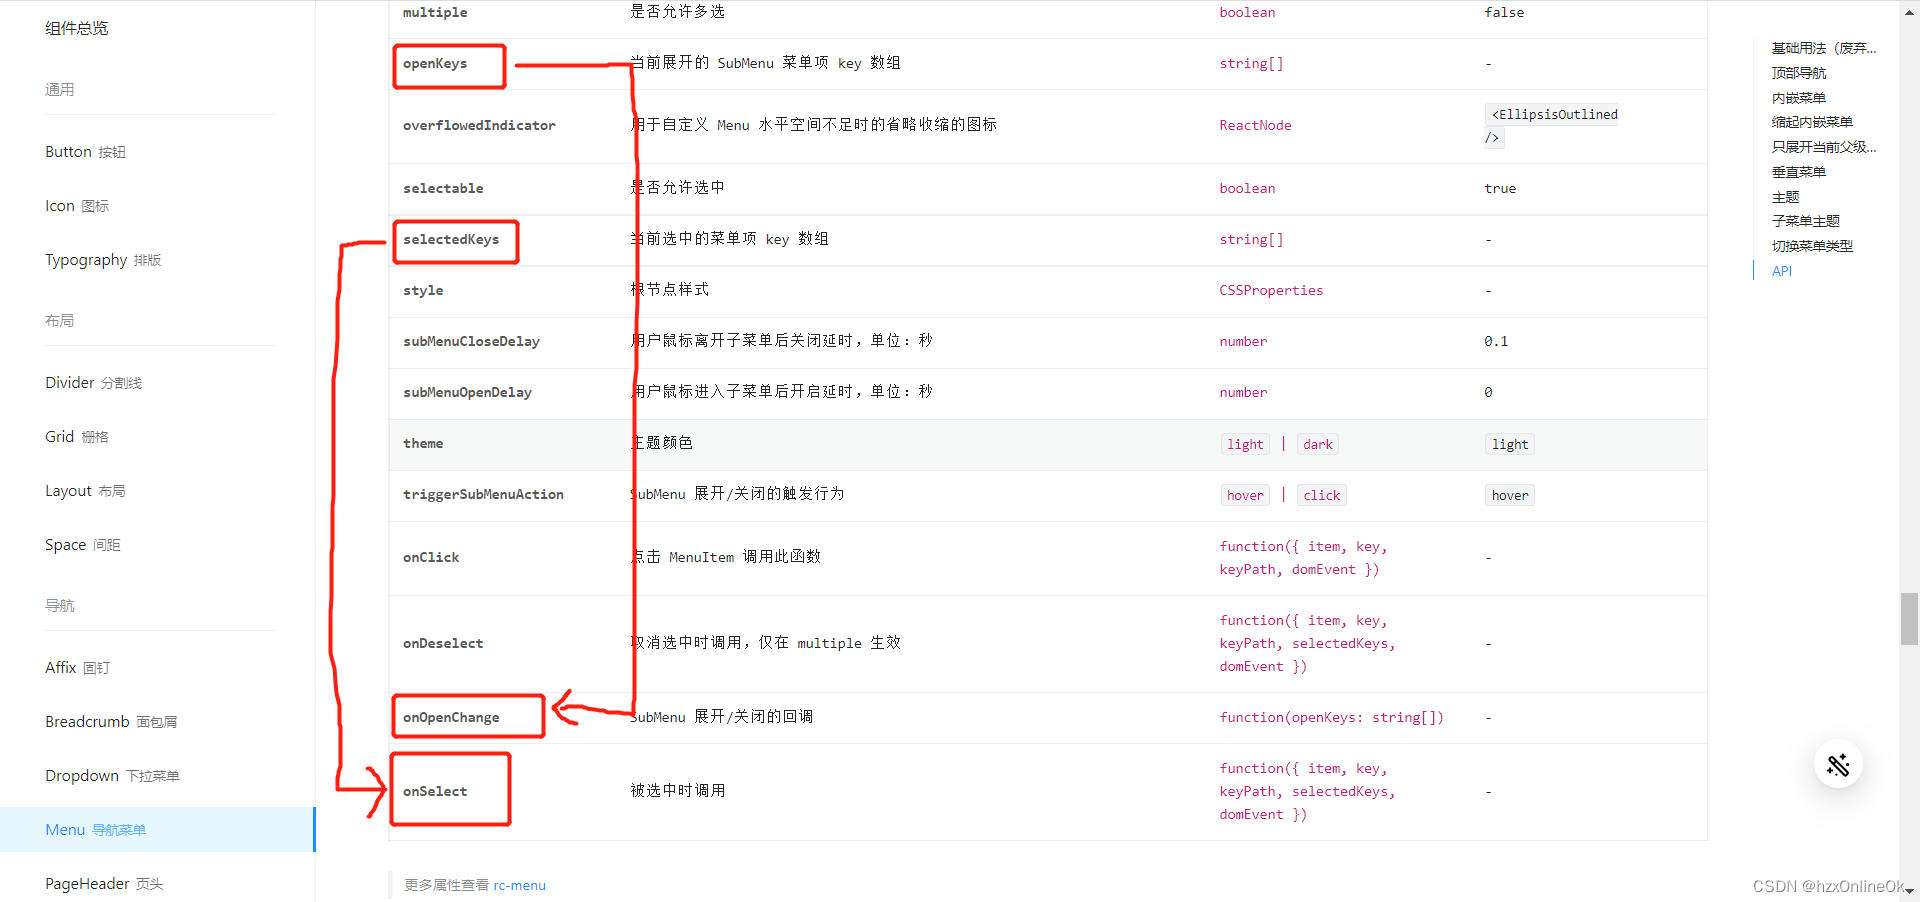Click onDeselect property name
1920x902 pixels.
coord(443,643)
